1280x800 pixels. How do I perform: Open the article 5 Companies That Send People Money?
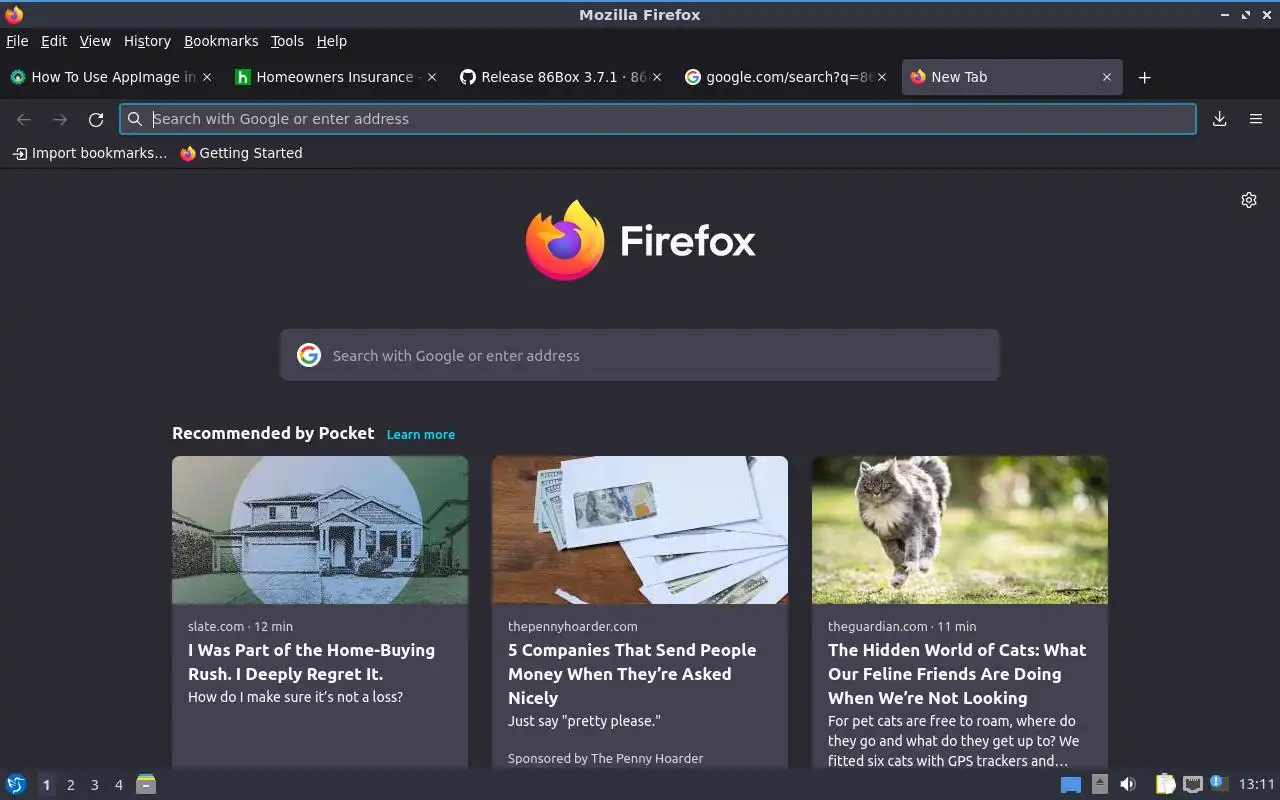pyautogui.click(x=632, y=674)
